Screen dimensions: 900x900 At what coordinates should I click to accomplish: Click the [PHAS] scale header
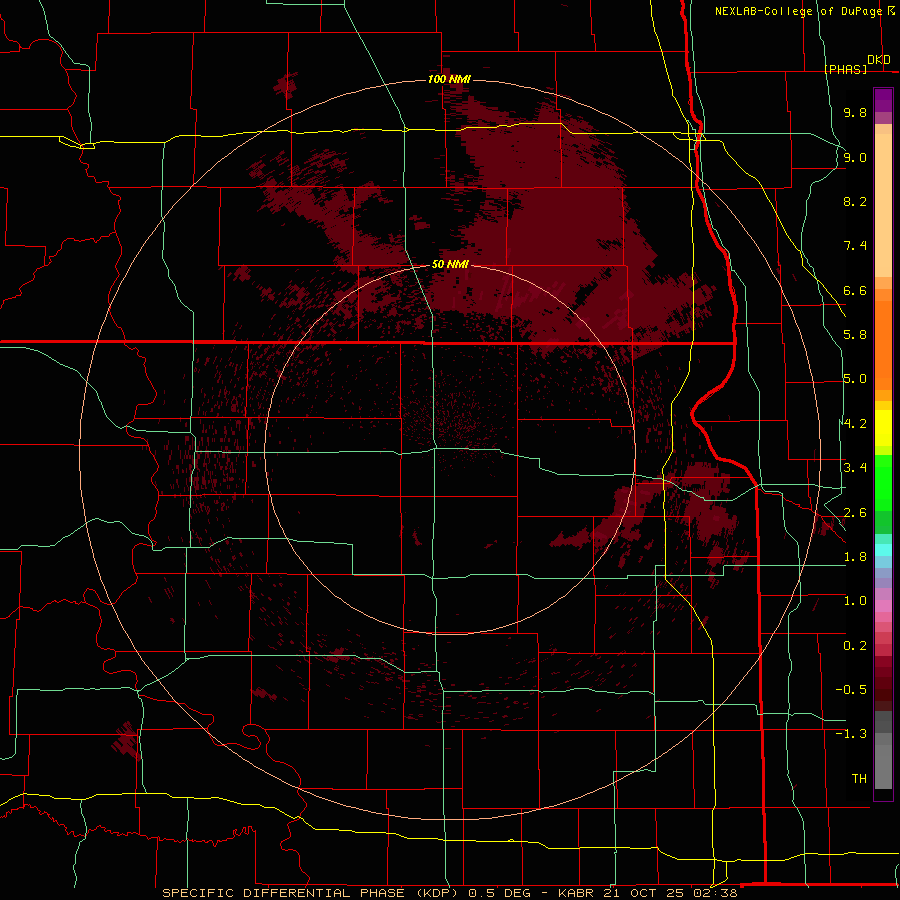(x=846, y=69)
